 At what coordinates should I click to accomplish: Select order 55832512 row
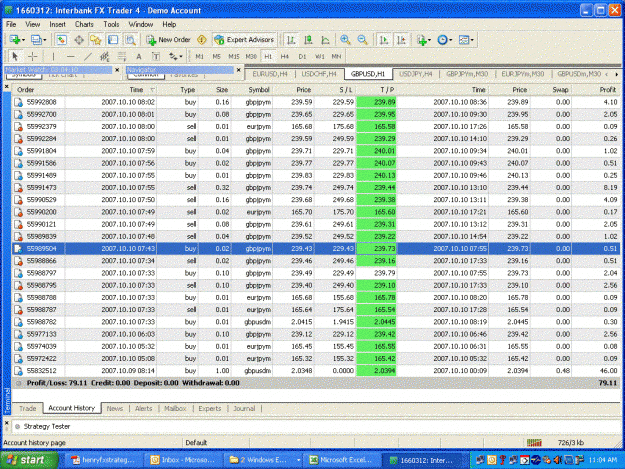(x=316, y=371)
